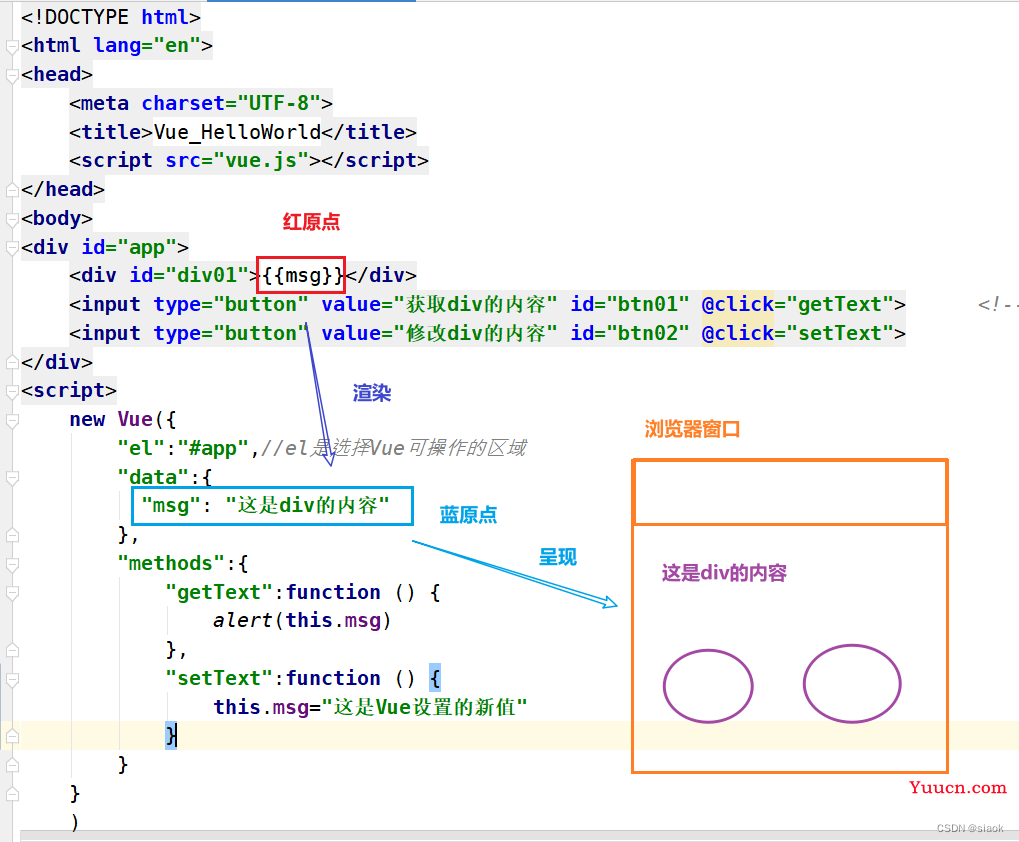Viewport: 1019px width, 842px height.
Task: Click value="获取div的内容" attribute
Action: (x=440, y=304)
